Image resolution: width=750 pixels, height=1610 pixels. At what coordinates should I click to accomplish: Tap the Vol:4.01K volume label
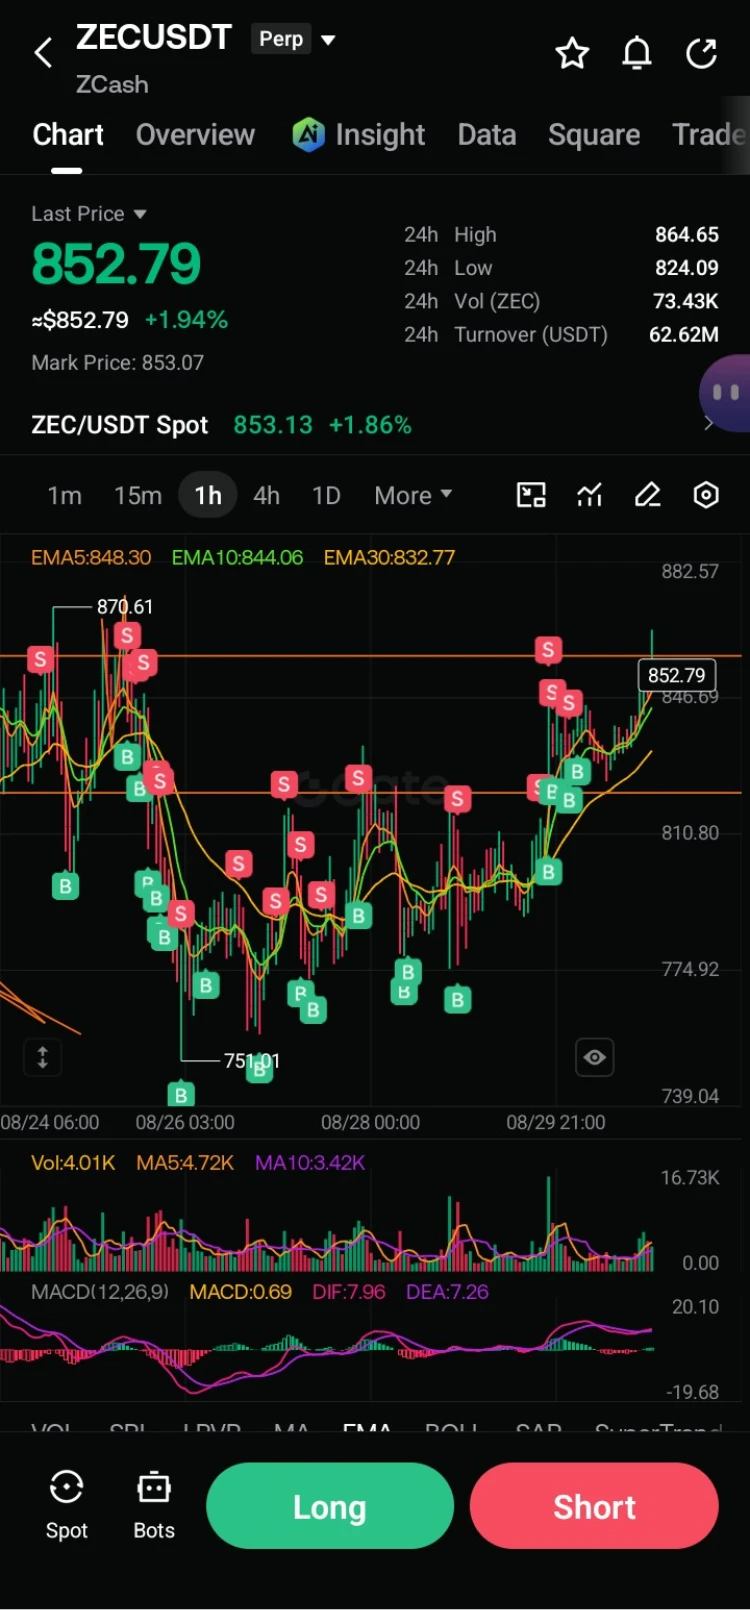pos(73,1162)
